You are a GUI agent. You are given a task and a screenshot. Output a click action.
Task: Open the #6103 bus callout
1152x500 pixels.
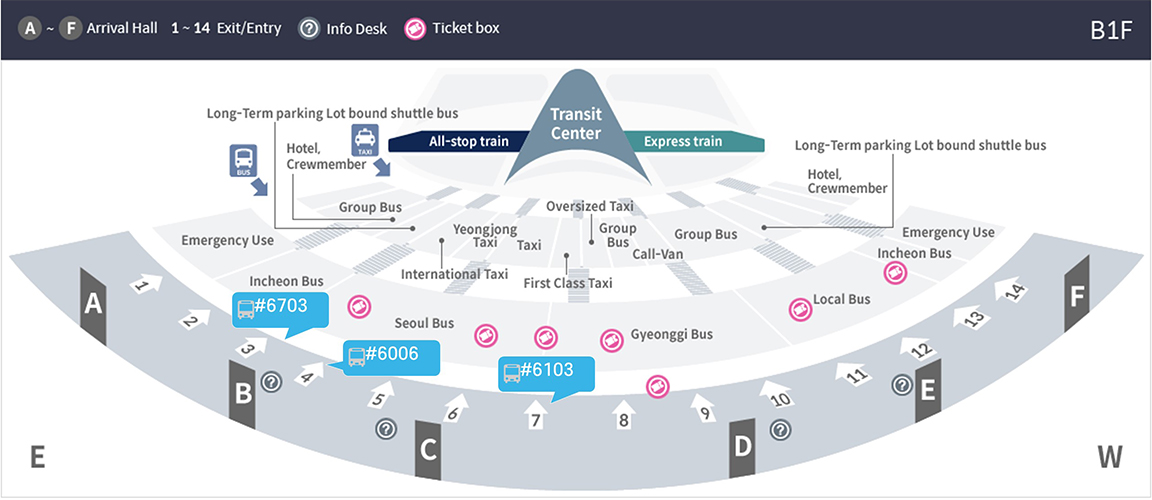click(546, 373)
